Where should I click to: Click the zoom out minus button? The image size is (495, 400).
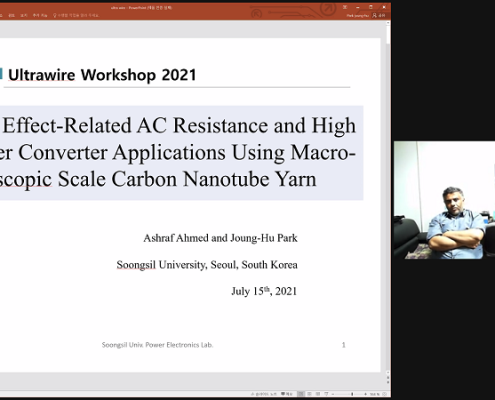333,394
